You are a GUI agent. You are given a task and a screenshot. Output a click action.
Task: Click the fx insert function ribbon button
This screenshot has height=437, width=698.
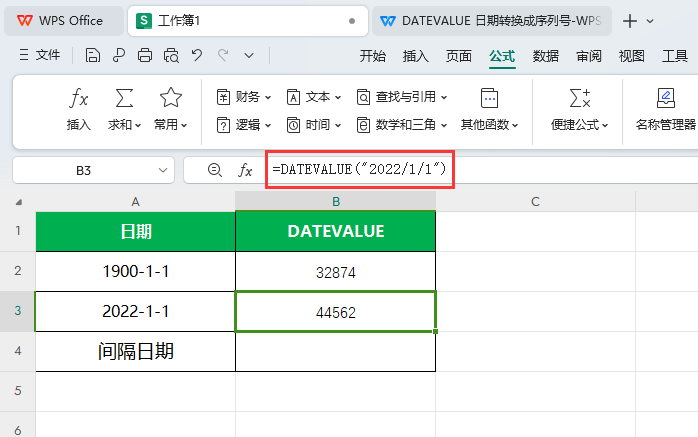point(79,109)
